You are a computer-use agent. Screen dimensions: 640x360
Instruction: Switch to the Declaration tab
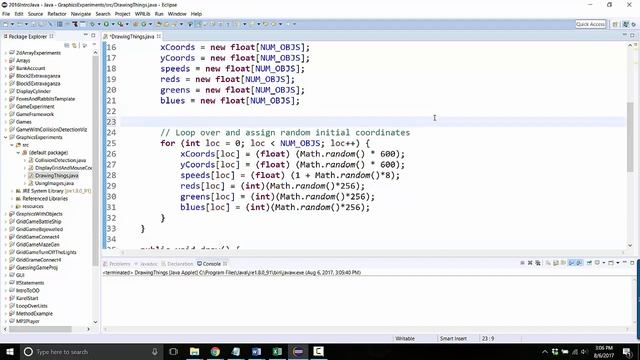click(177, 264)
